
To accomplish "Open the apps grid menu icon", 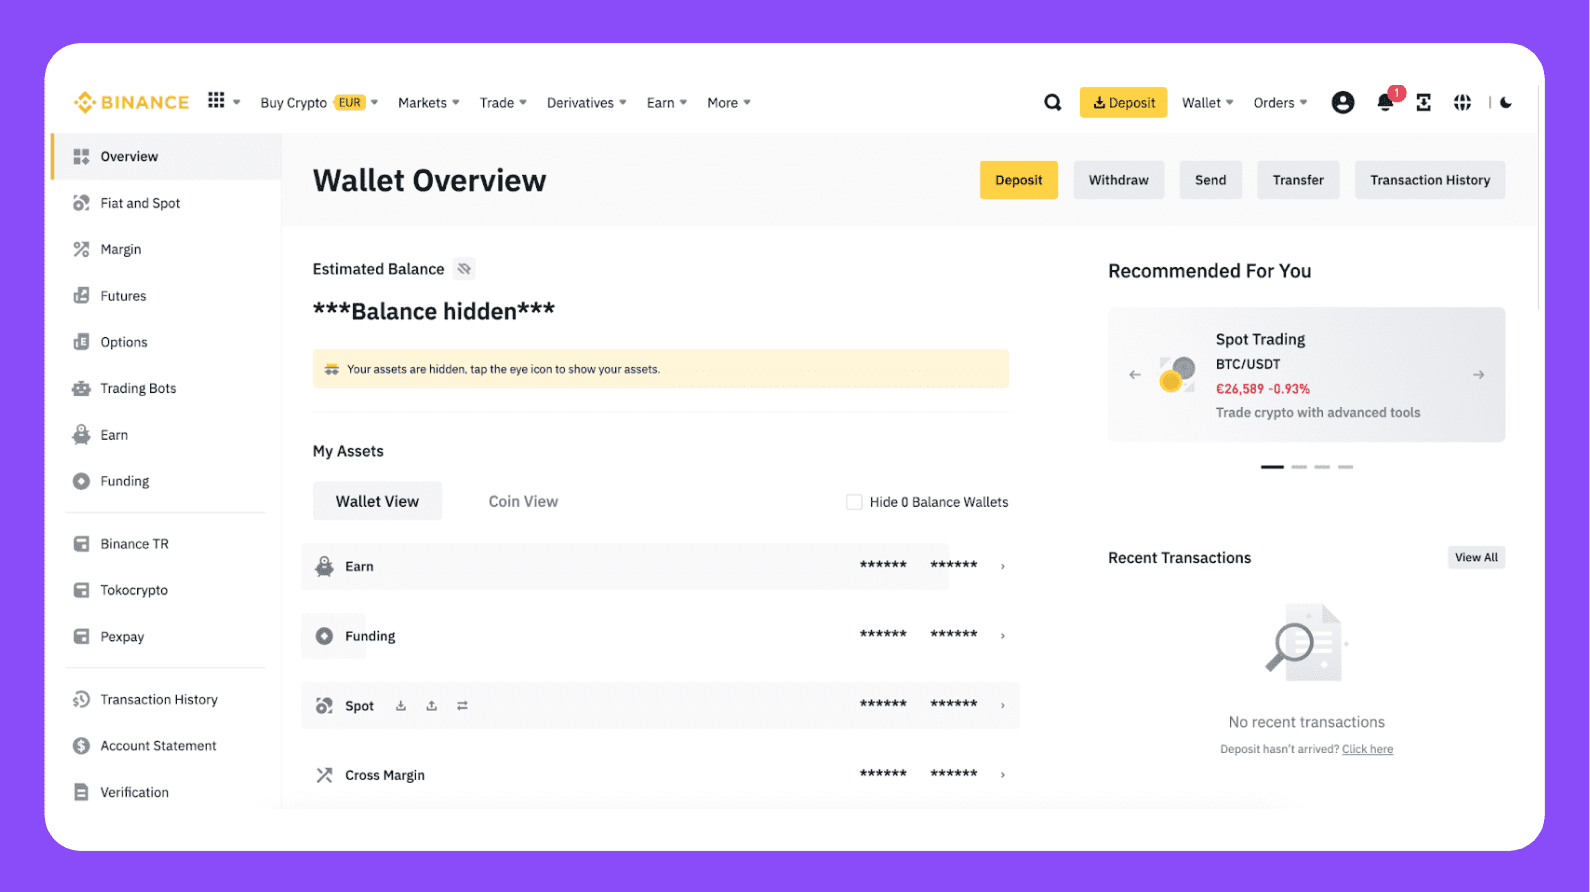I will coord(216,100).
